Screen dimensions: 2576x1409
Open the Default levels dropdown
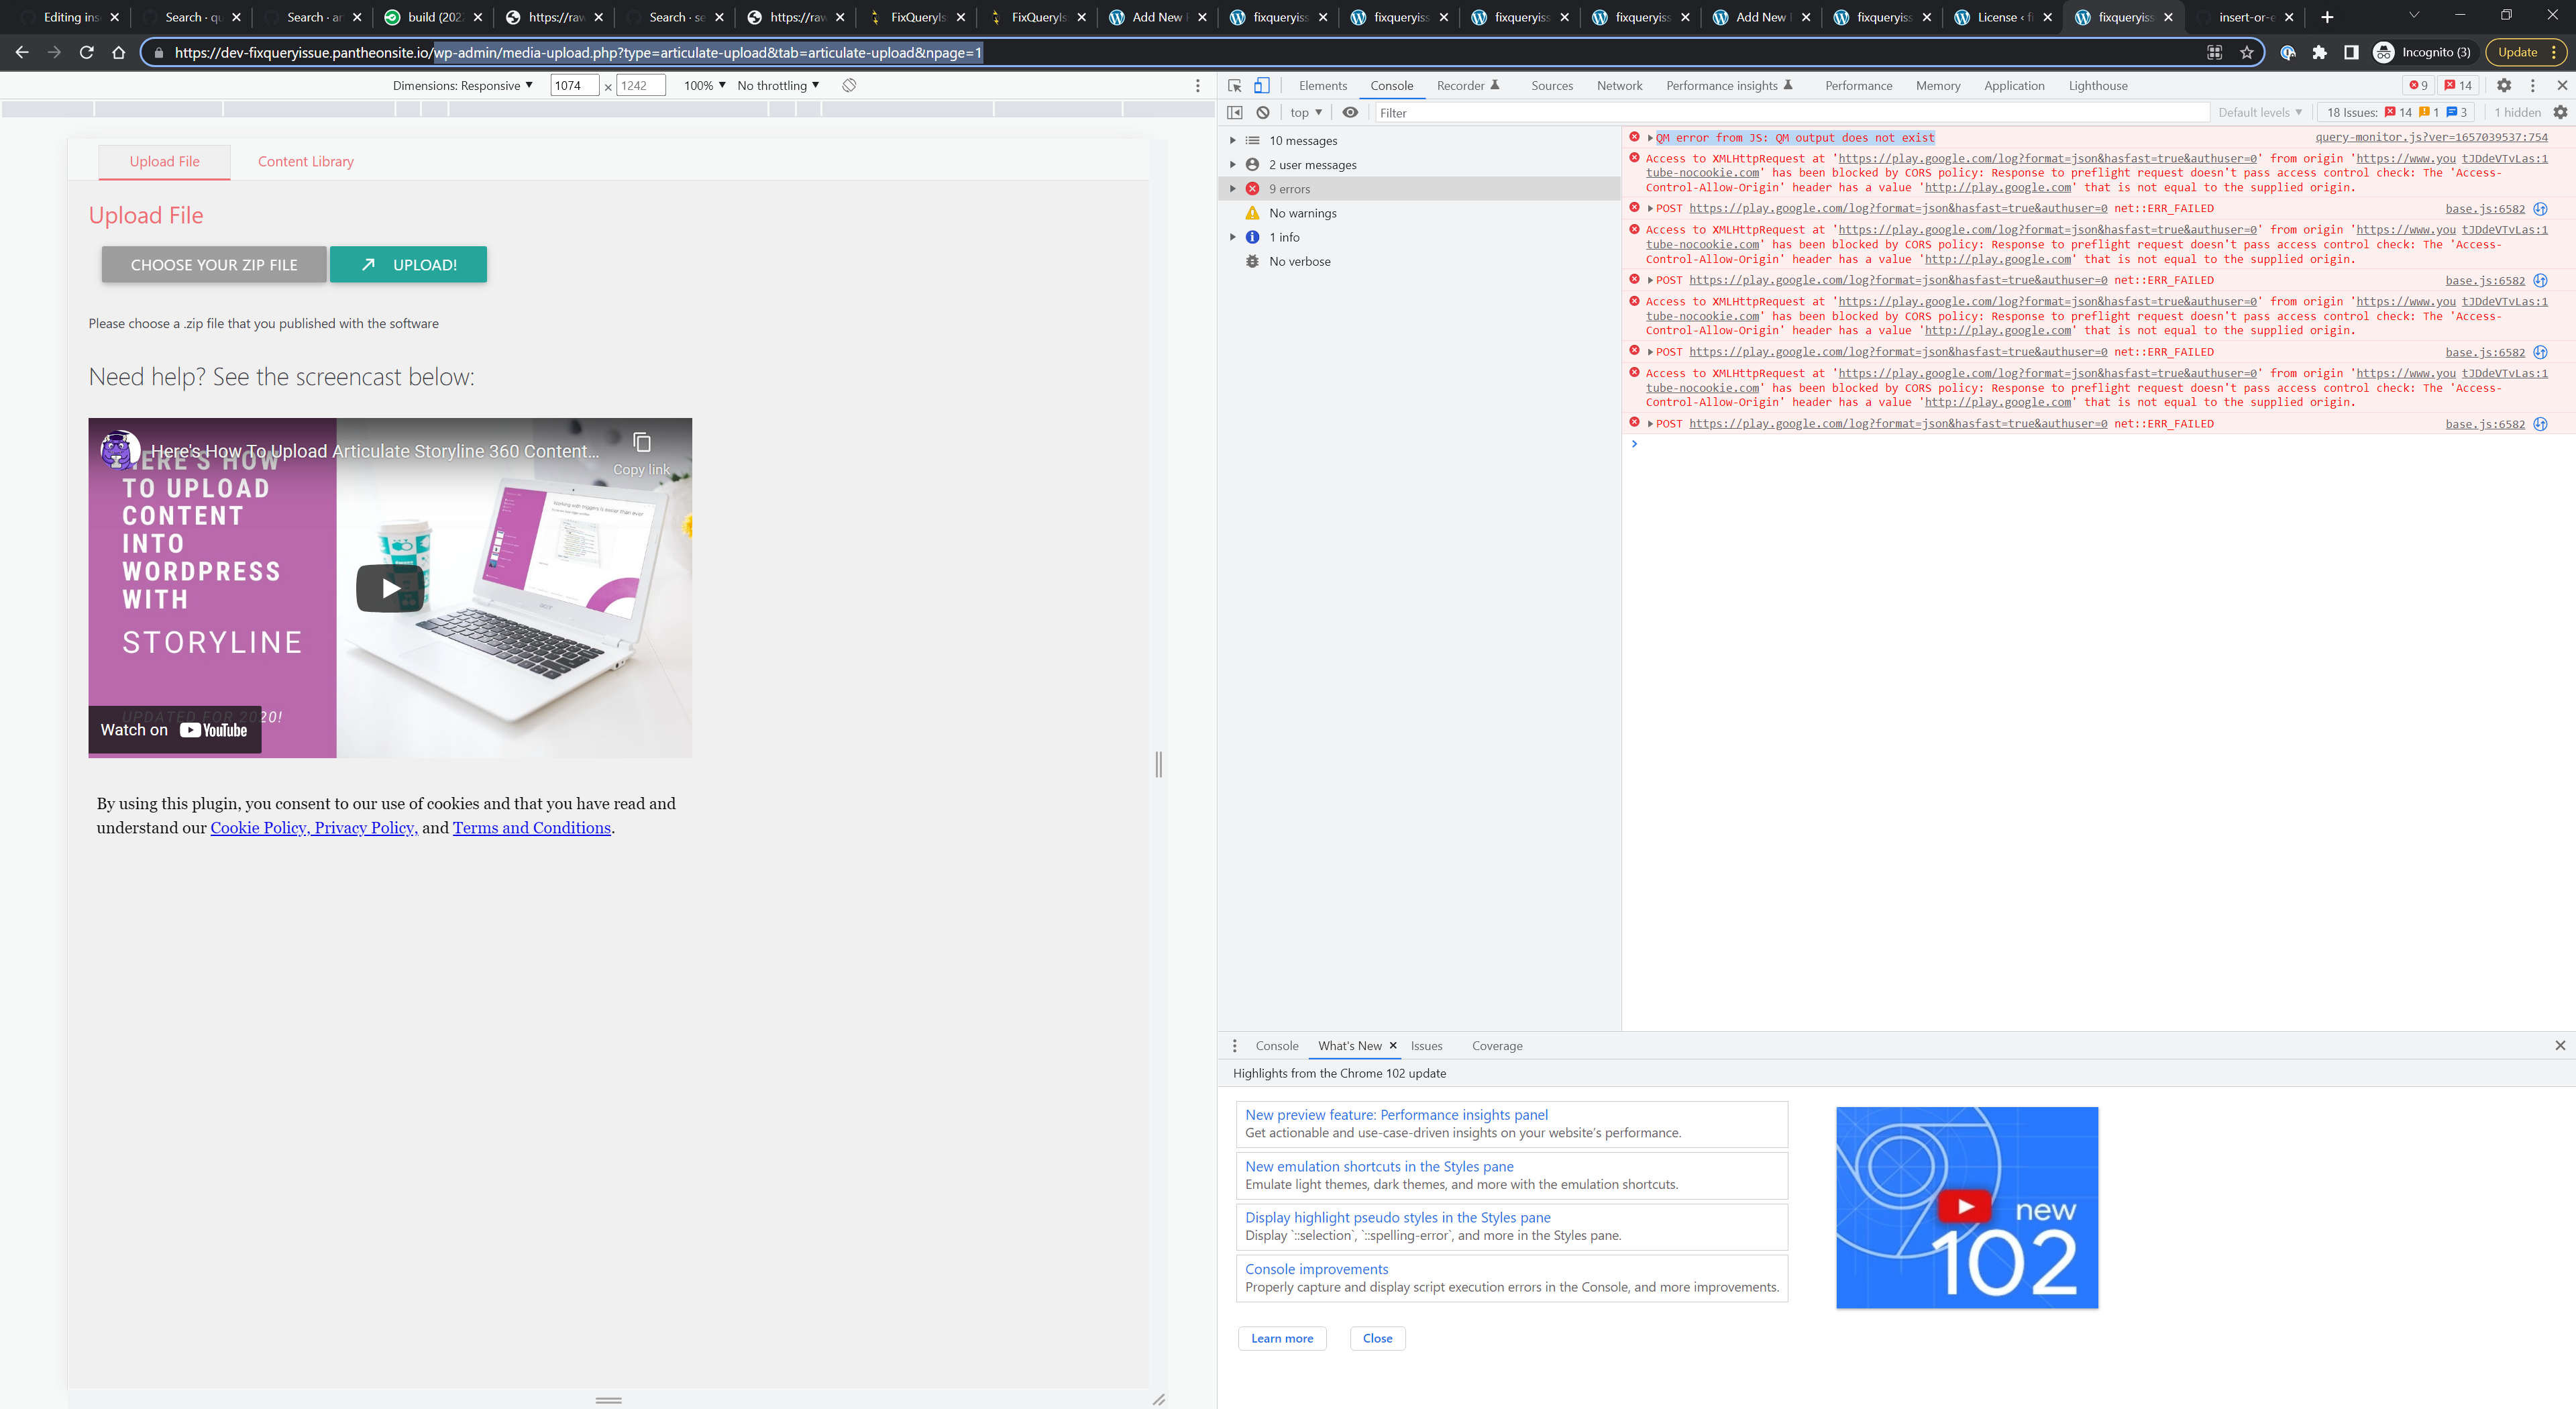(2259, 113)
